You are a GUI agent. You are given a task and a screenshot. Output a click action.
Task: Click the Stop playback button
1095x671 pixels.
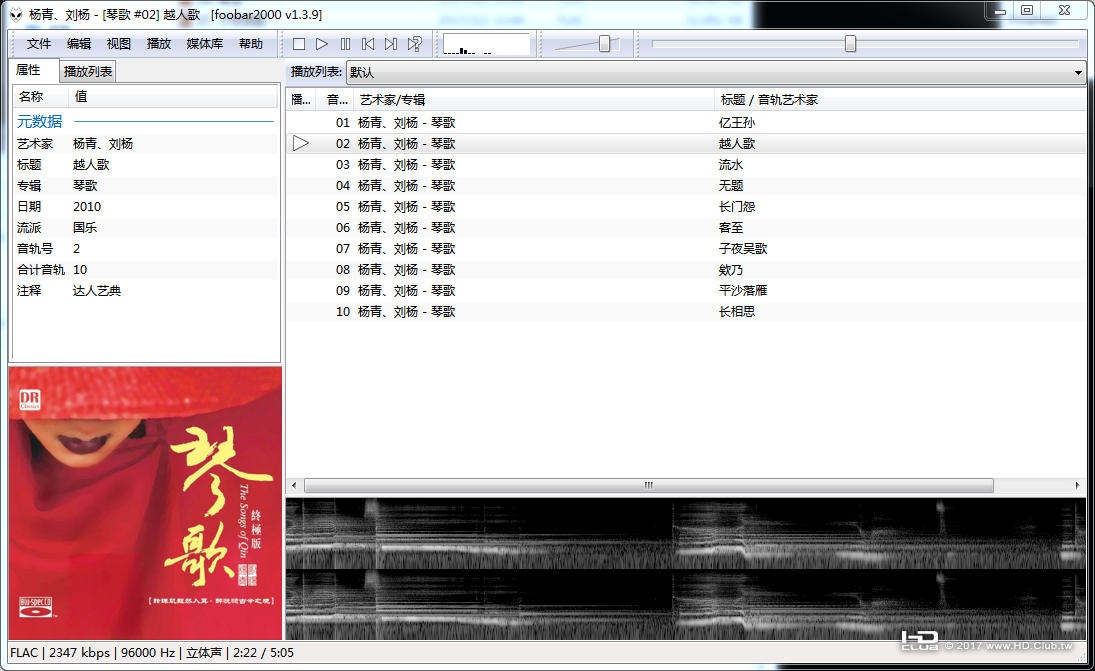(299, 44)
